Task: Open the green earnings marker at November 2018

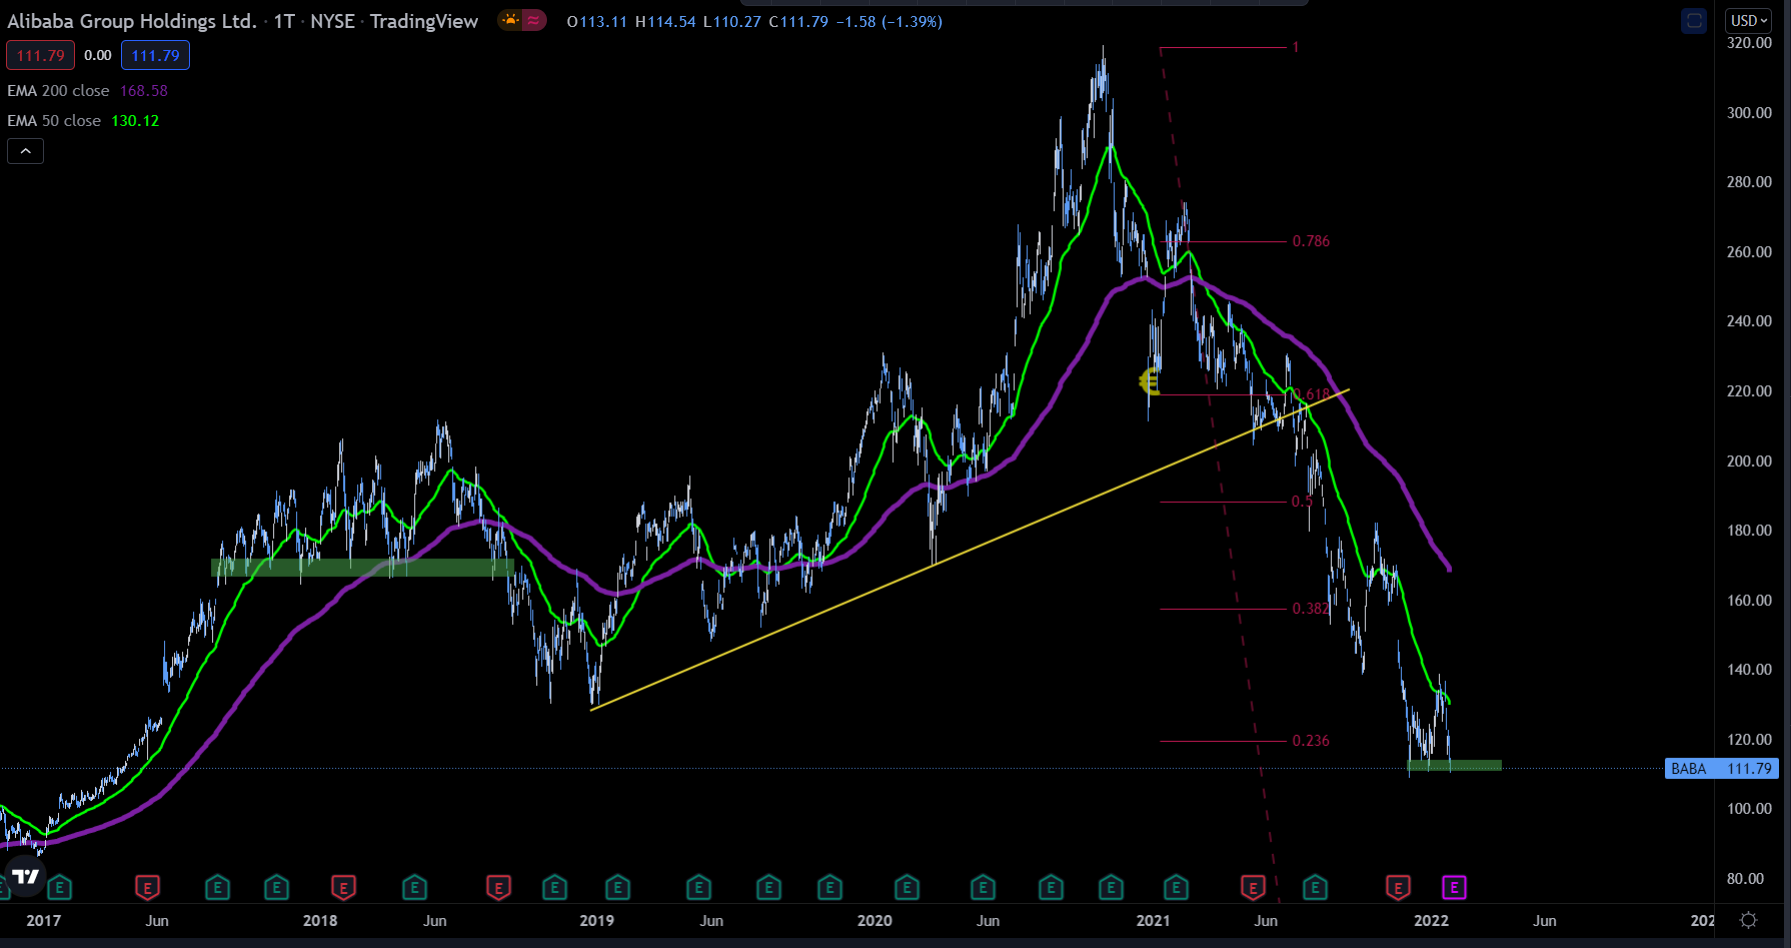Action: pos(554,887)
